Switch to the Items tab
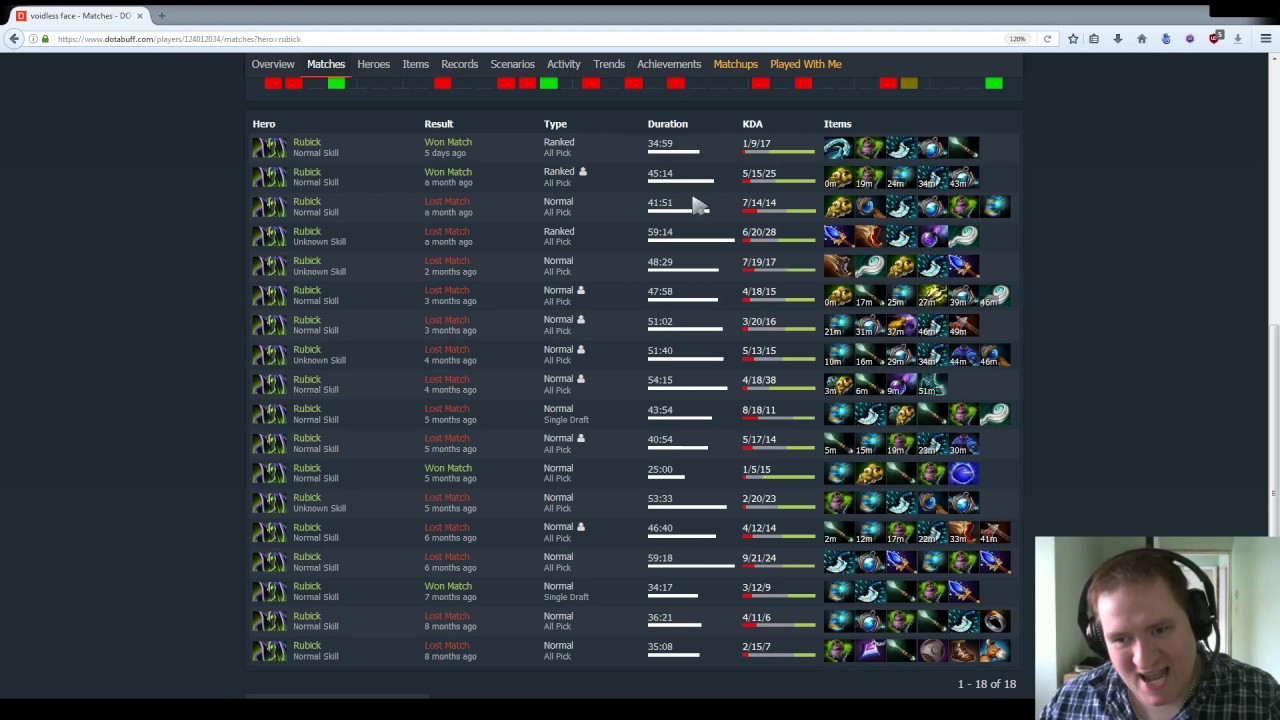 pyautogui.click(x=415, y=64)
